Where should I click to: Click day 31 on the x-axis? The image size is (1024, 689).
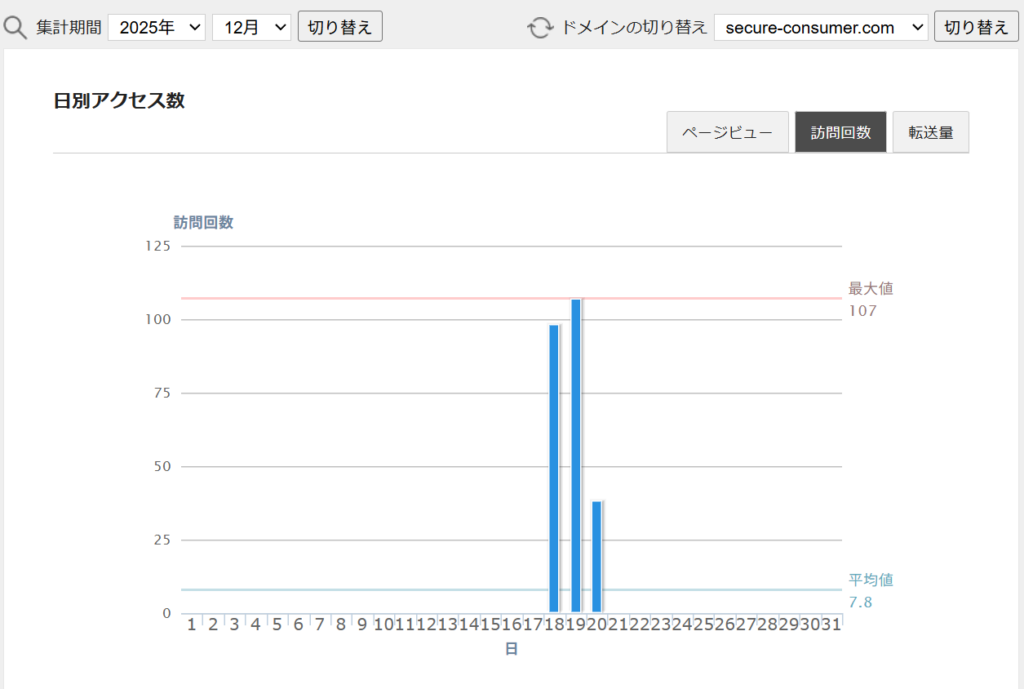[x=831, y=624]
